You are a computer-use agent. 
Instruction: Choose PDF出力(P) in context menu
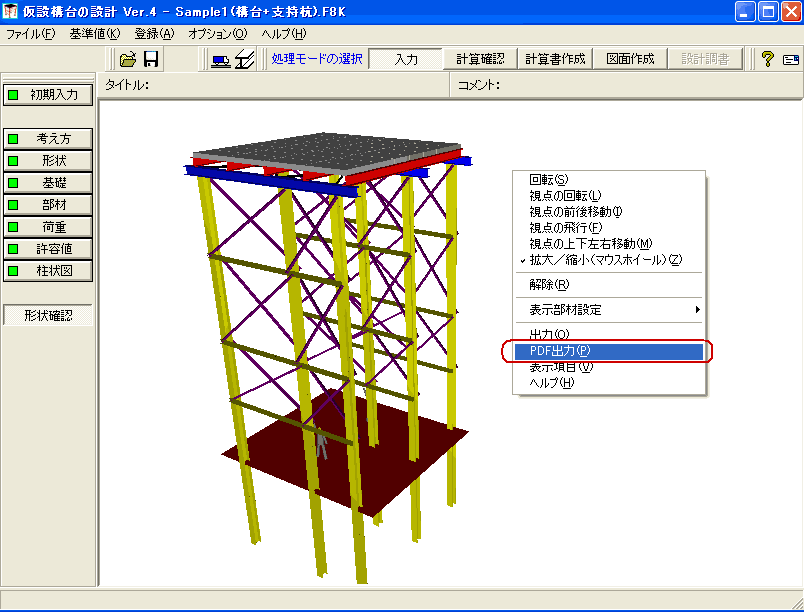609,351
